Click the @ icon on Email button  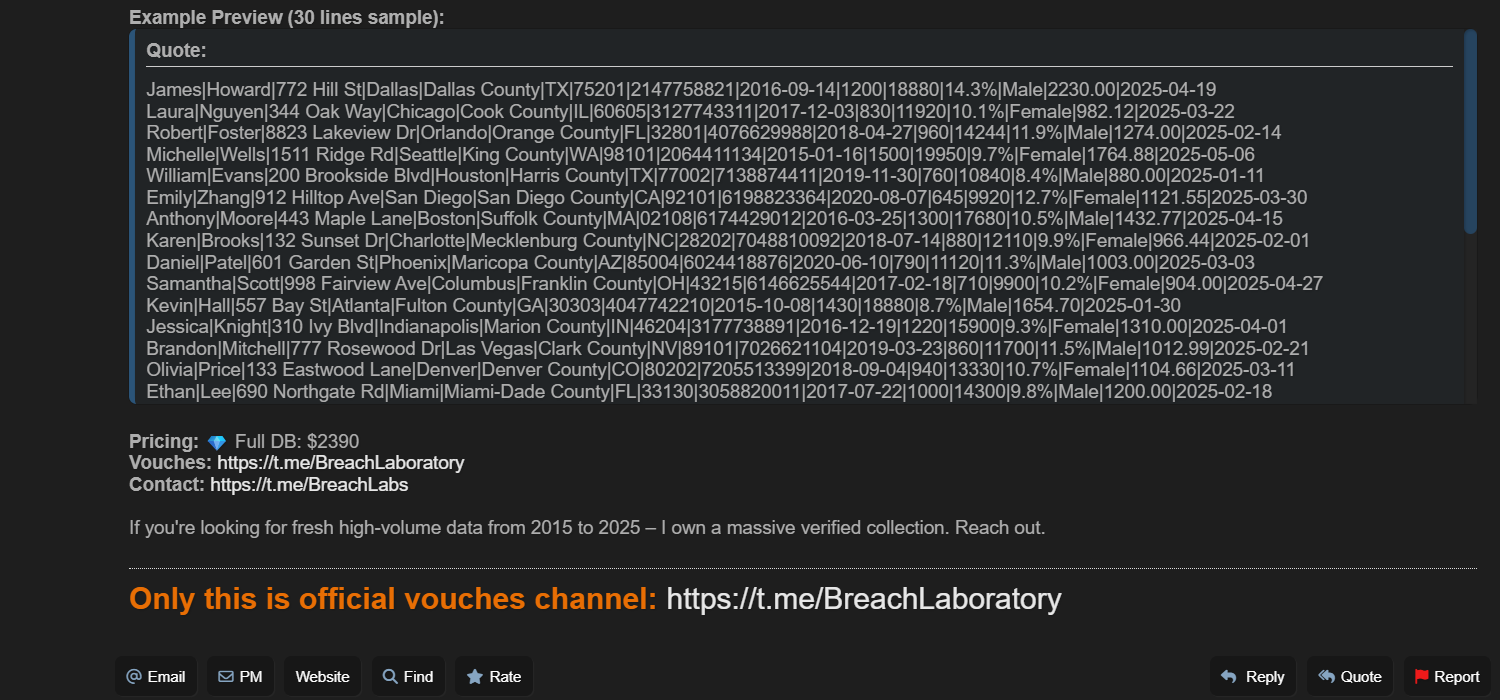[134, 677]
